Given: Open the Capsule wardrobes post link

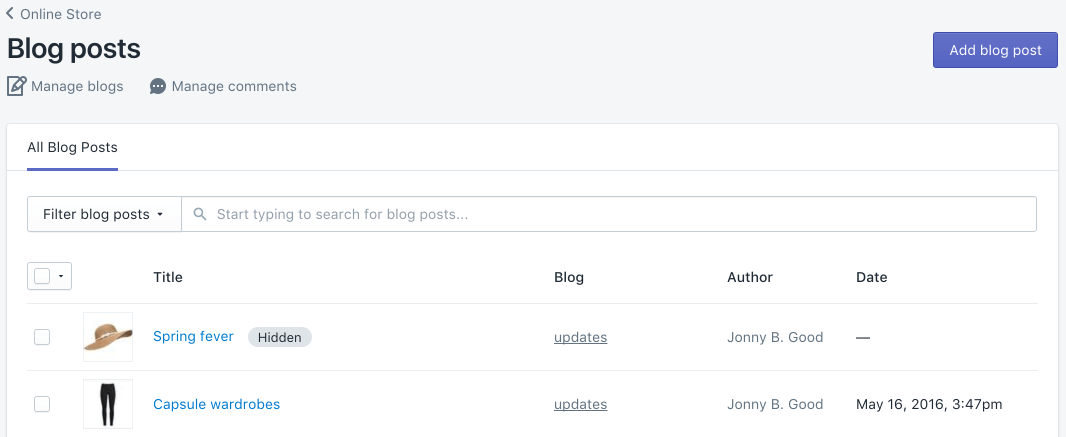Looking at the screenshot, I should [216, 404].
